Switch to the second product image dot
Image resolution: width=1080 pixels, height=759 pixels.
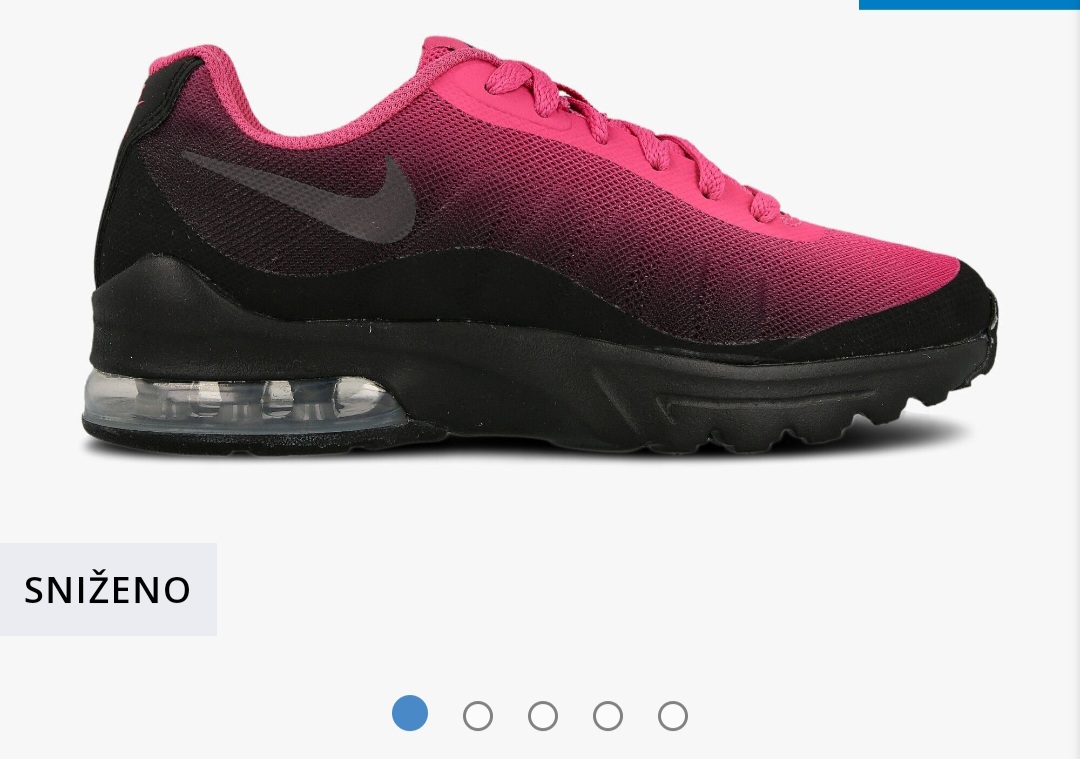pos(477,716)
